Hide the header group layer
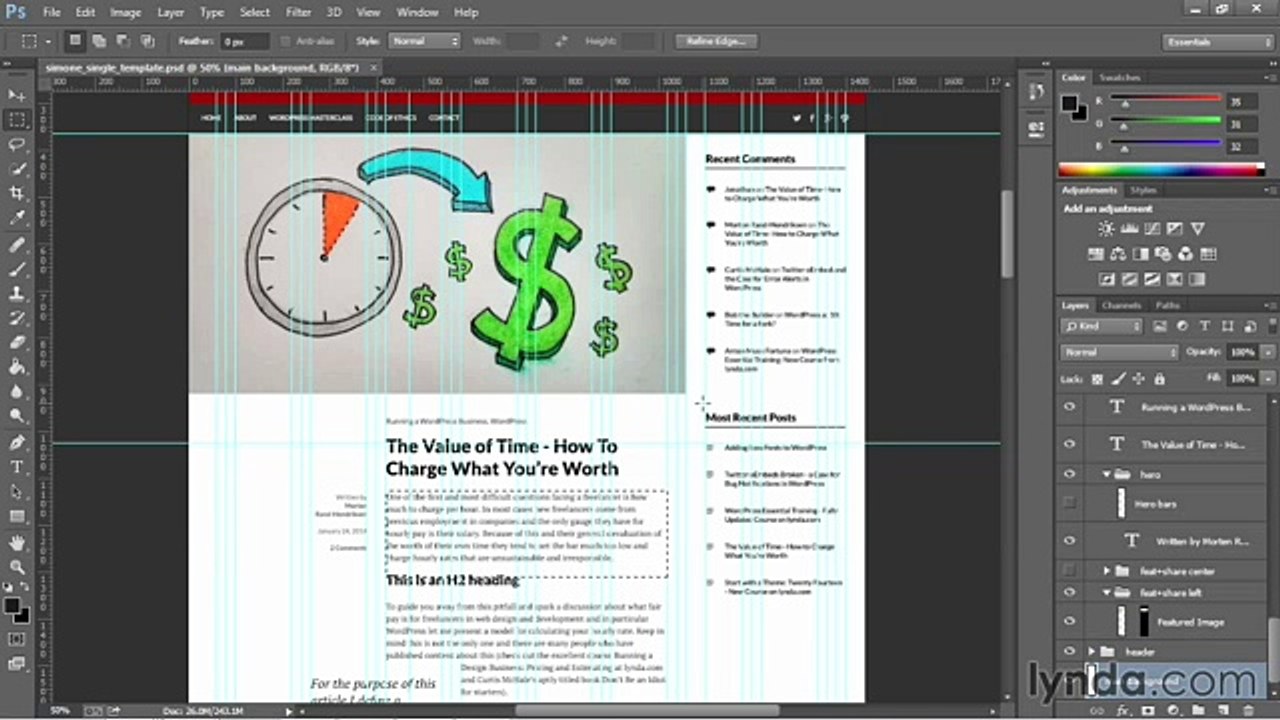 1070,652
